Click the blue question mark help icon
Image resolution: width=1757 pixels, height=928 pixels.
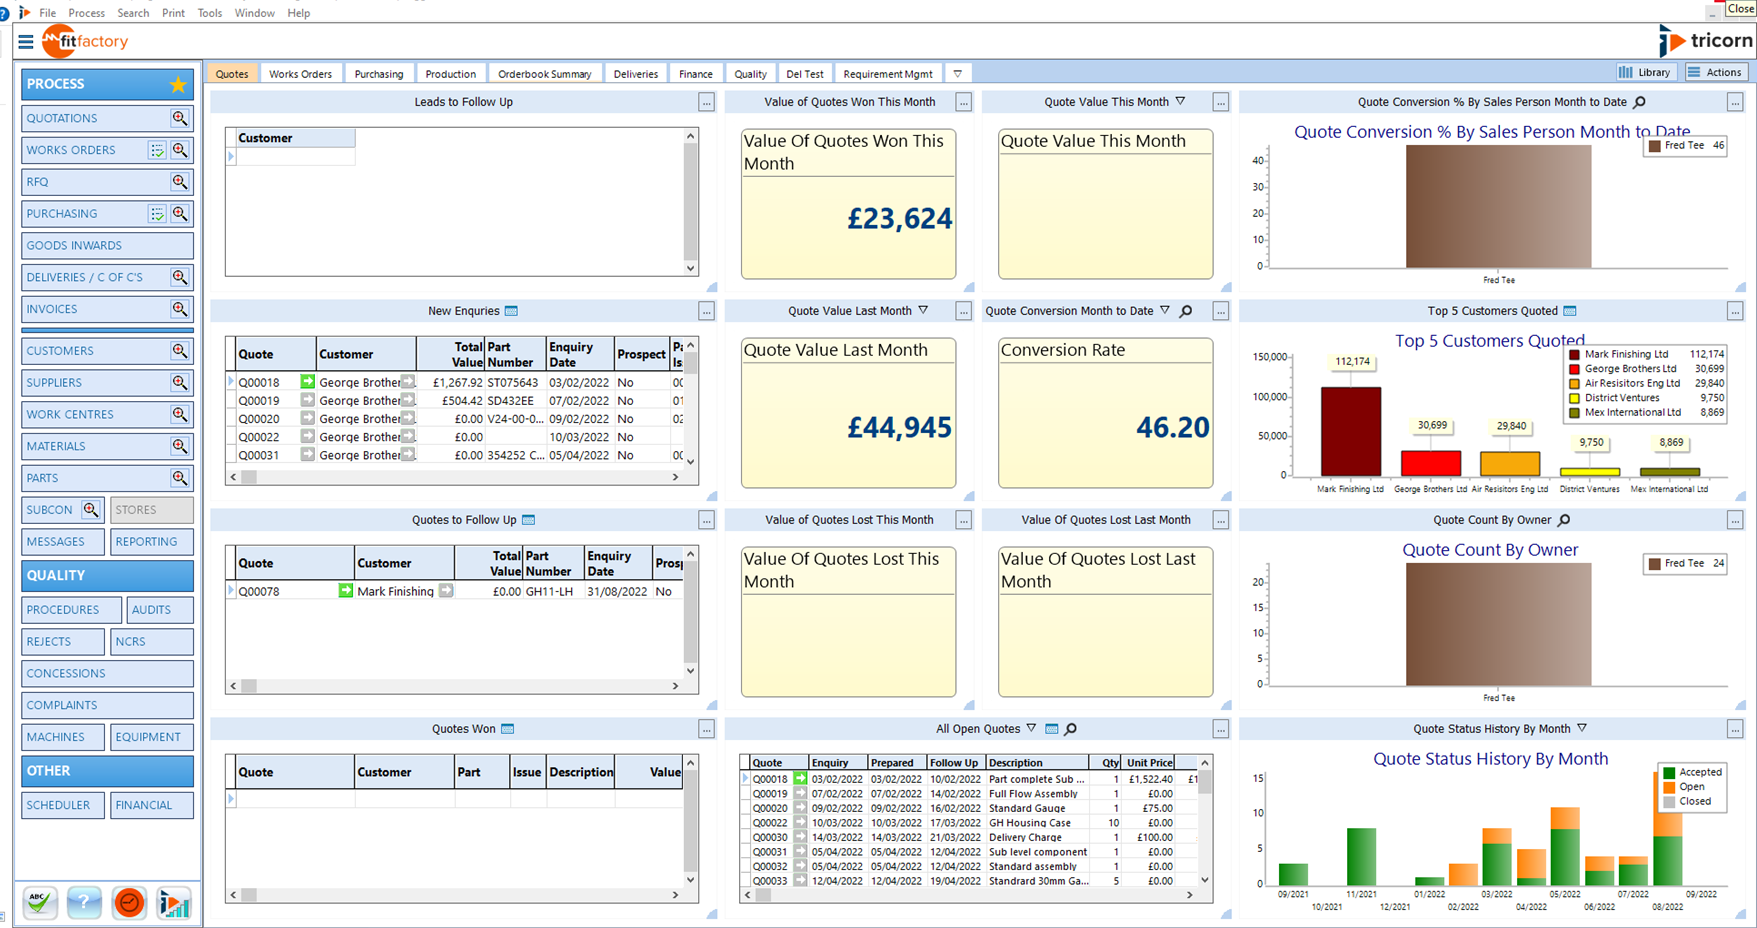[x=84, y=903]
